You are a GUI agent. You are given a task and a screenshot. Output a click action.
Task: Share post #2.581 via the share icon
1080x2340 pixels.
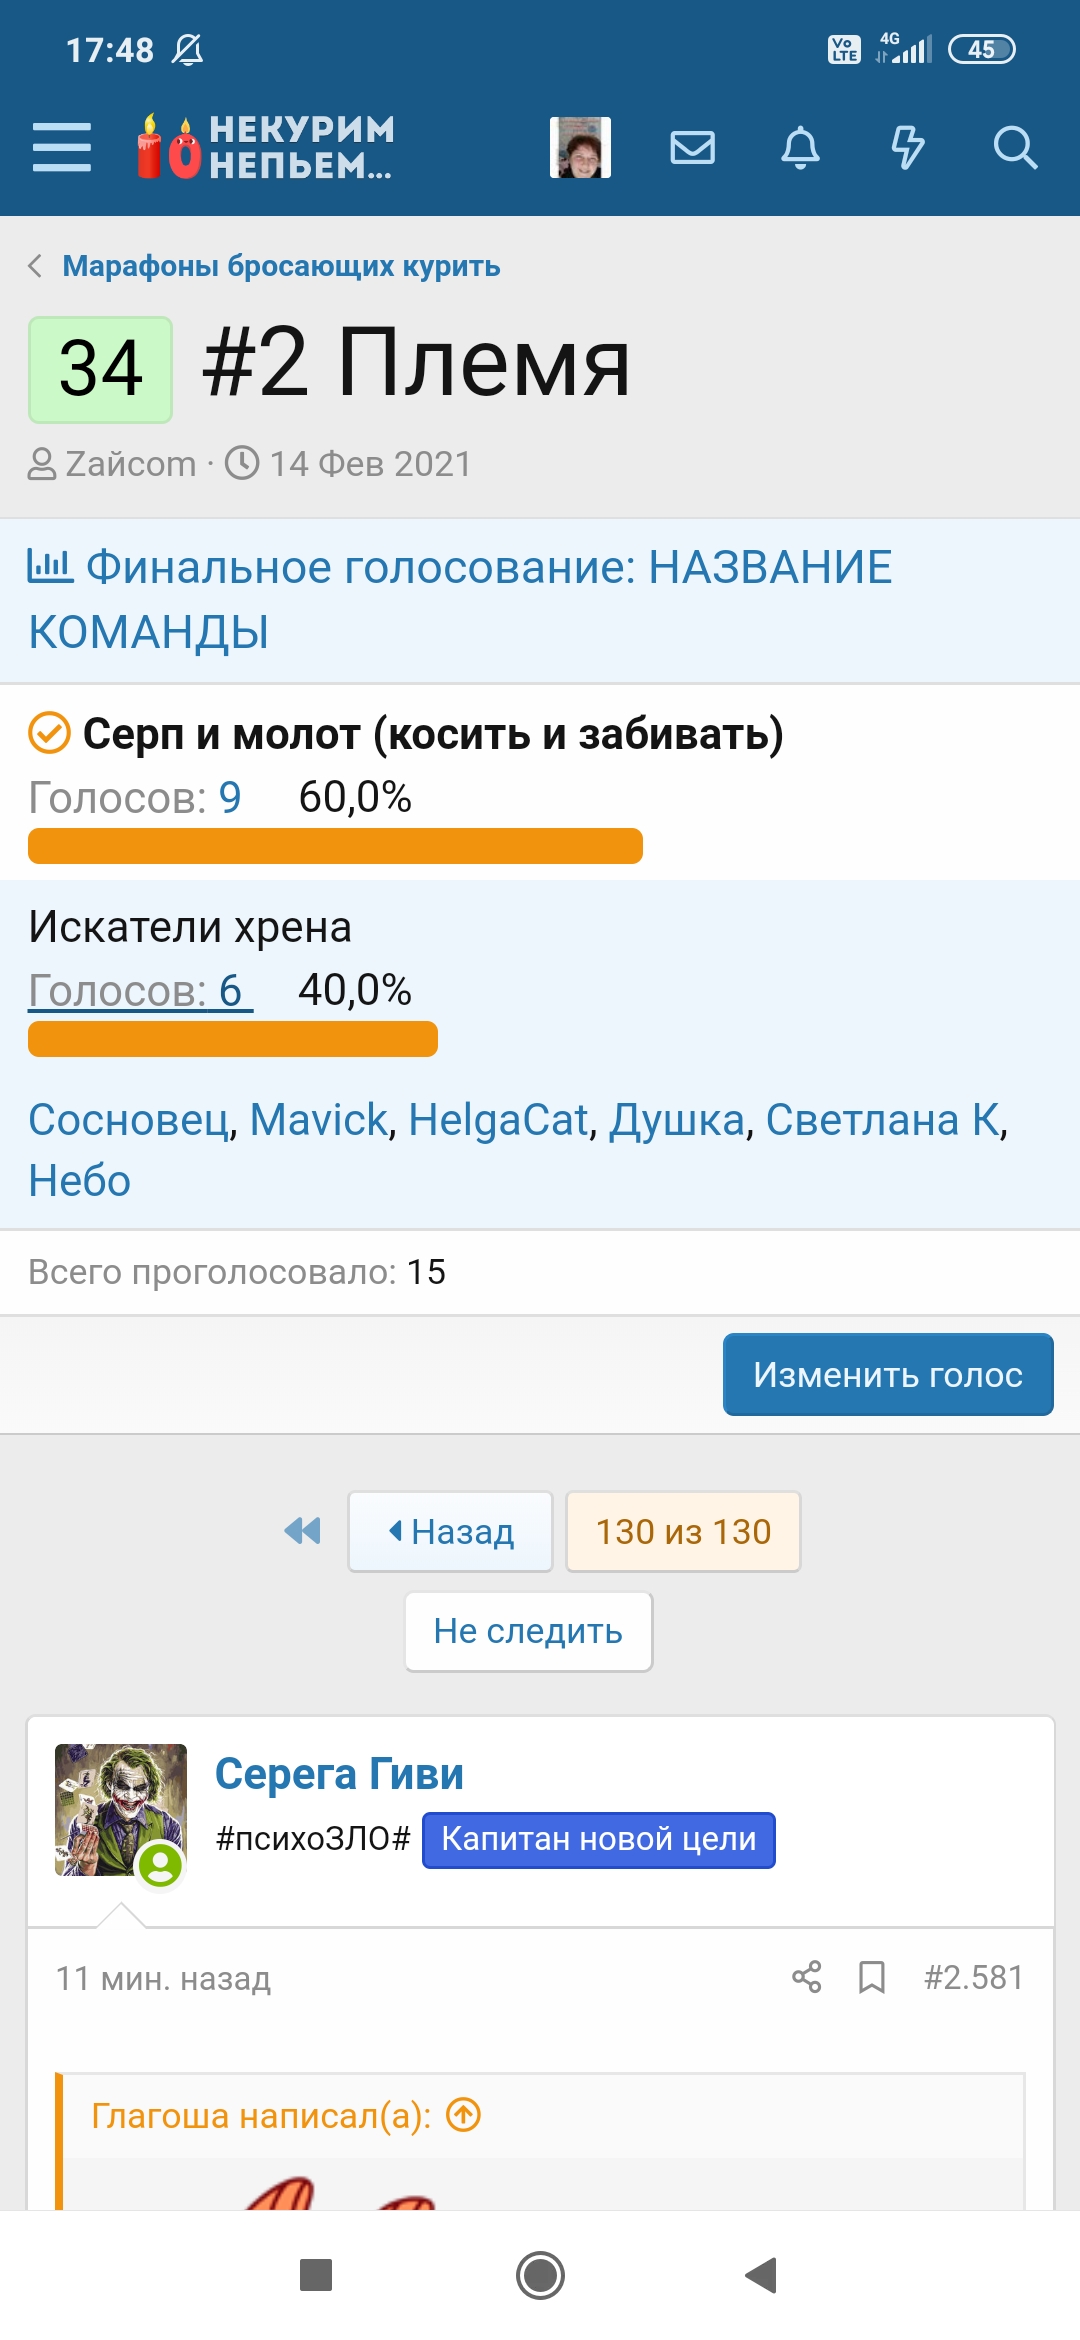pos(807,1977)
